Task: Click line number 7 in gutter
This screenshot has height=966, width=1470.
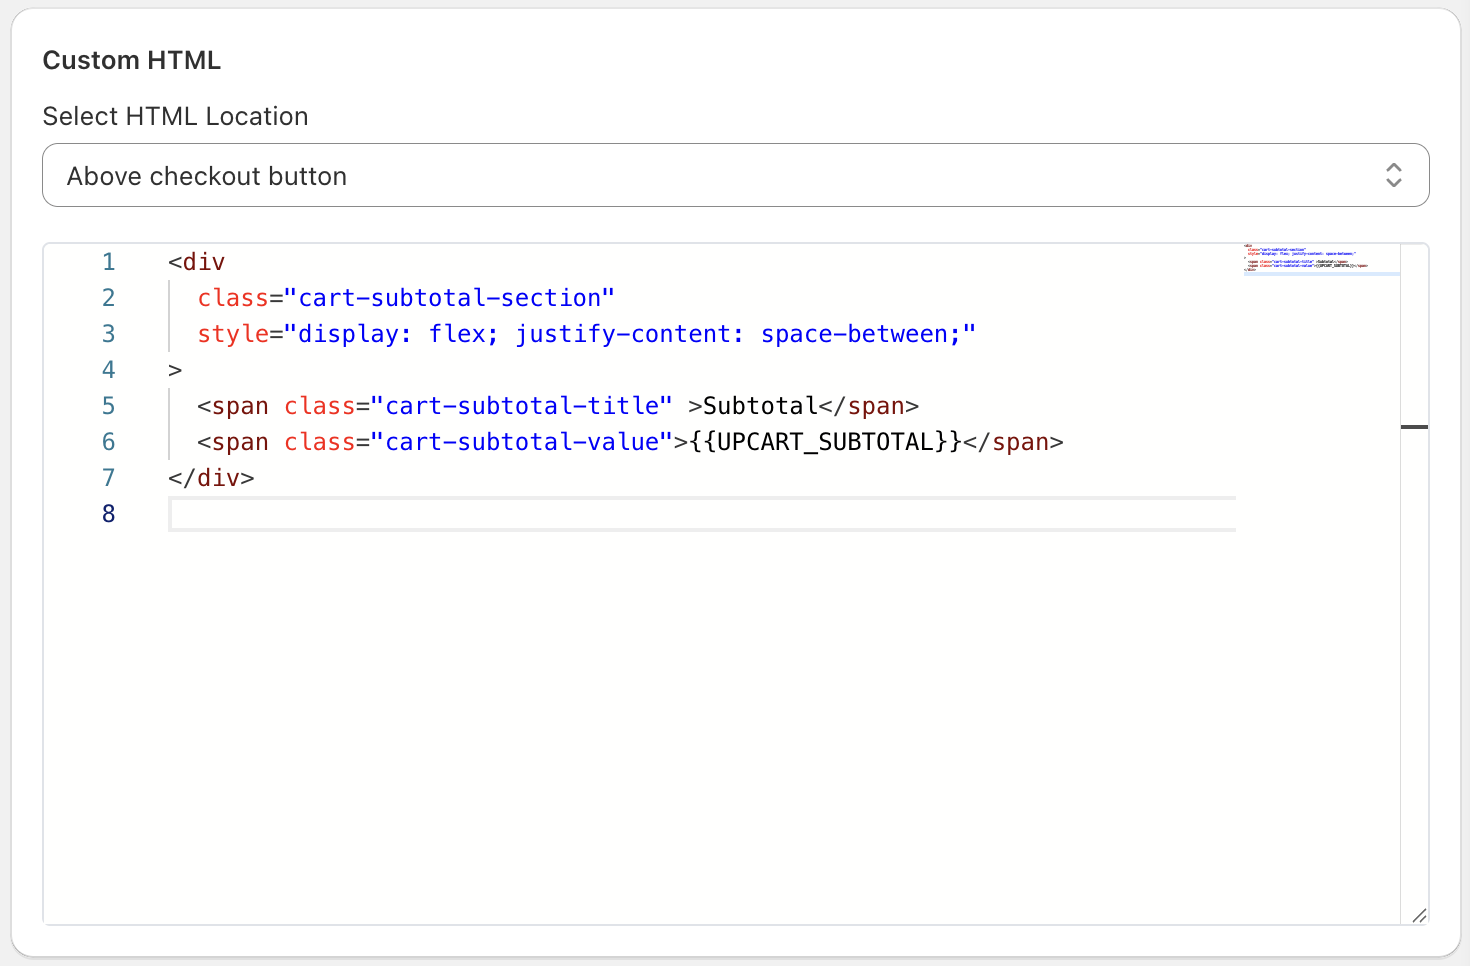Action: 108,478
